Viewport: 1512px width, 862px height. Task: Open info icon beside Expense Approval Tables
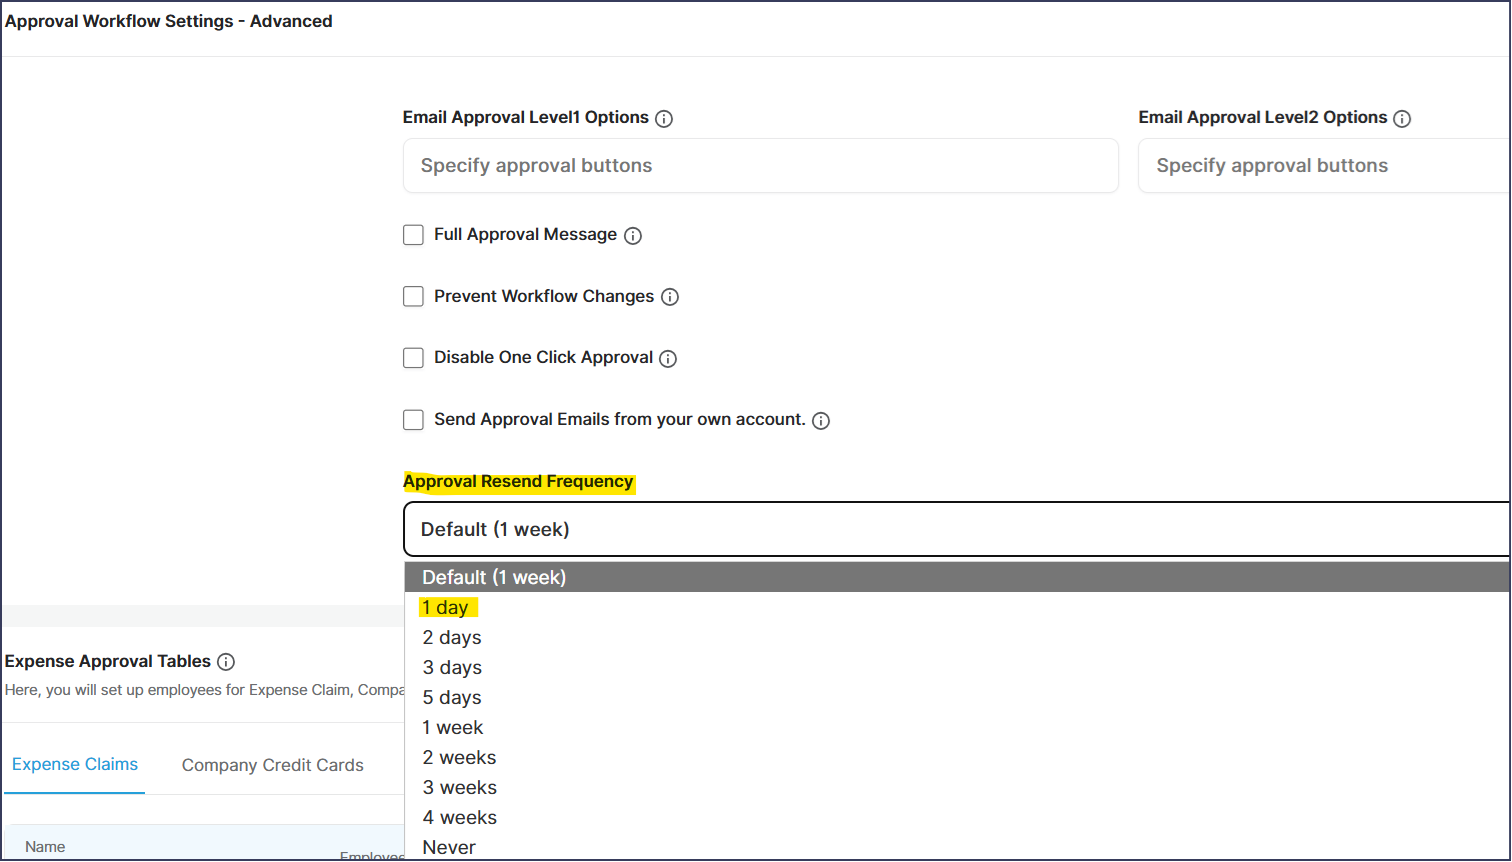[226, 662]
